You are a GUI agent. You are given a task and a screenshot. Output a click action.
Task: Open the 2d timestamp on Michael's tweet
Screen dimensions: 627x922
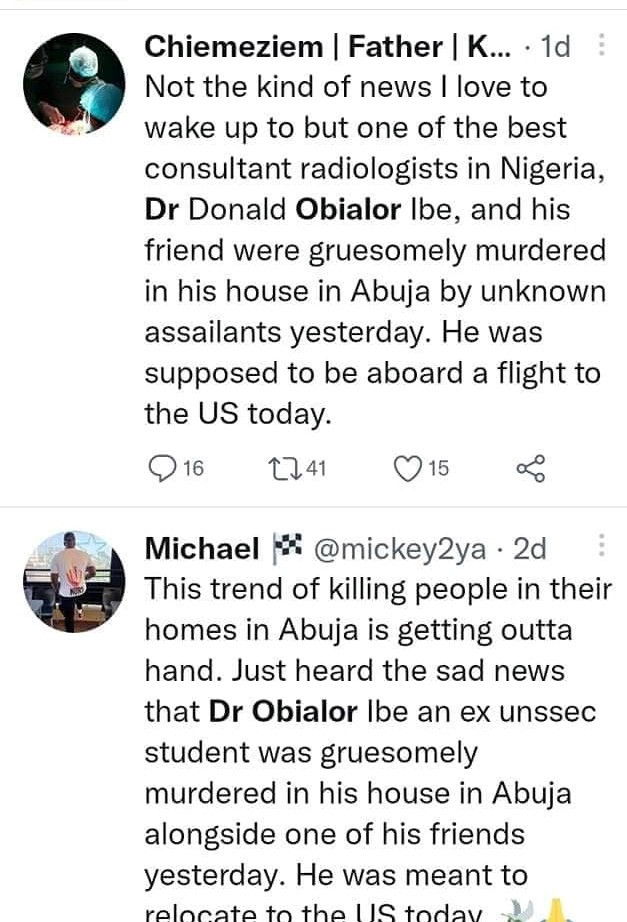529,548
